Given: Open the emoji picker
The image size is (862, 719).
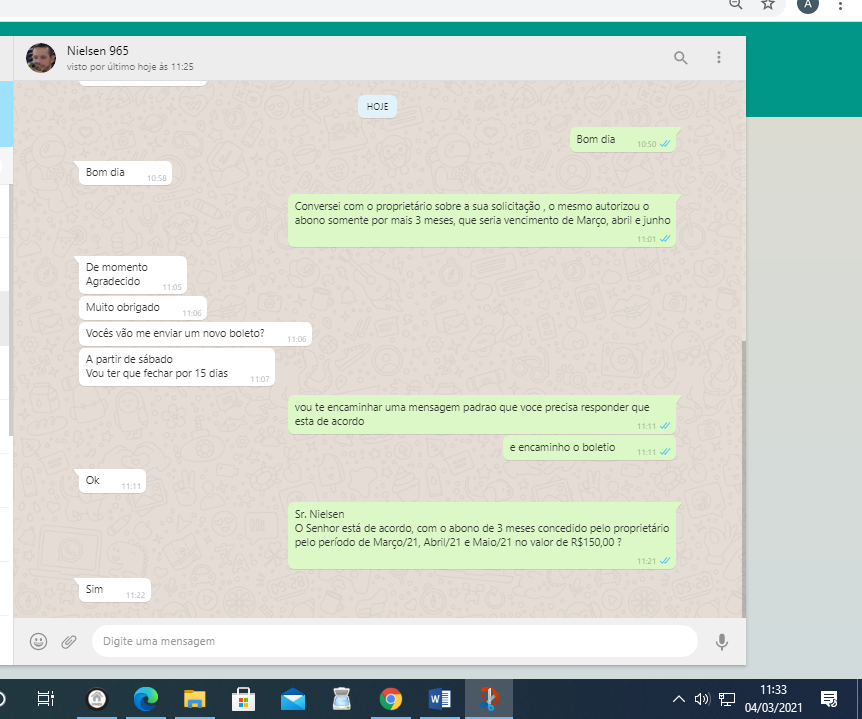Looking at the screenshot, I should [38, 641].
